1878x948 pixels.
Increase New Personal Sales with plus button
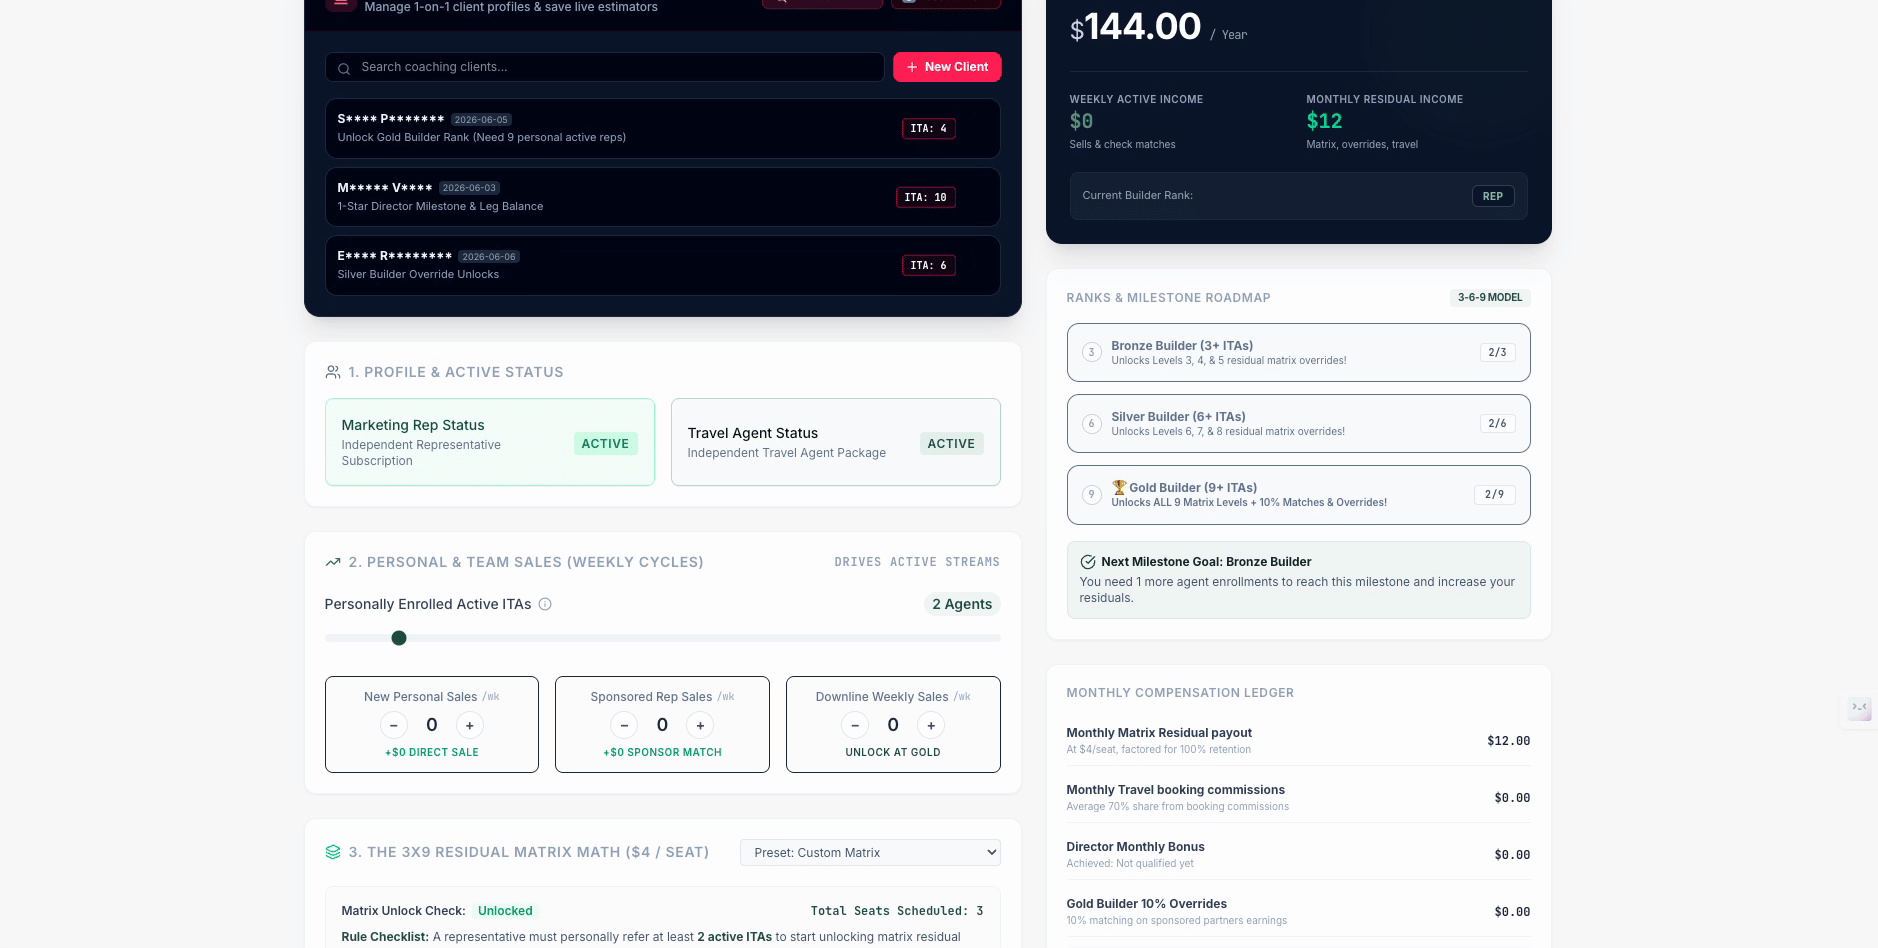tap(470, 725)
